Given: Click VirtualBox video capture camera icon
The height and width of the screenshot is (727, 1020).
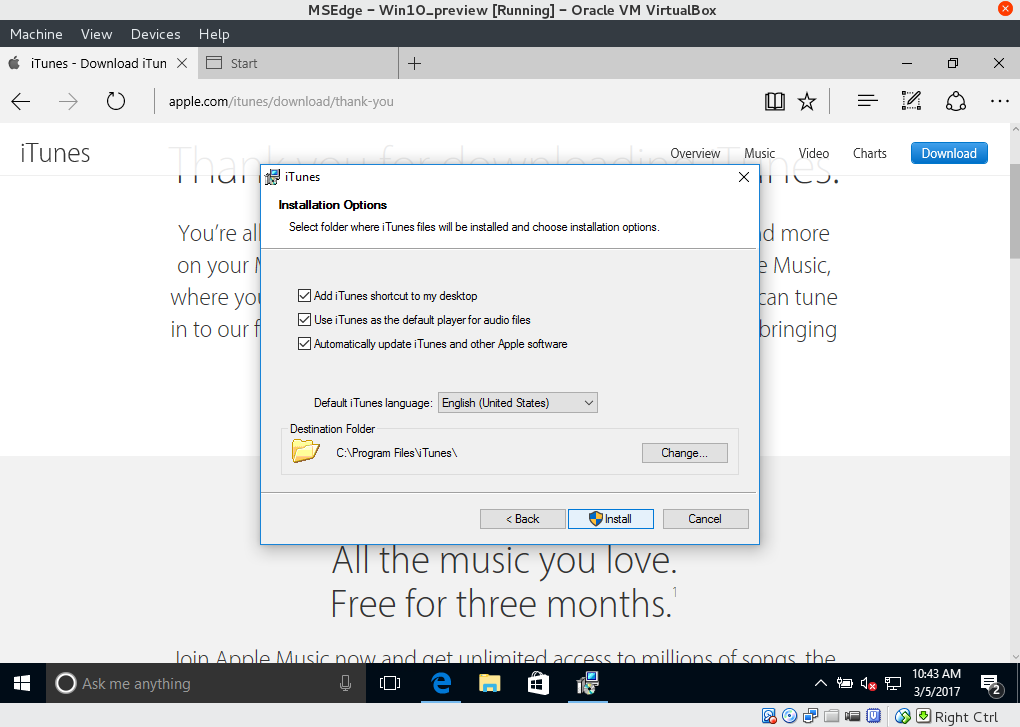Looking at the screenshot, I should click(x=852, y=717).
